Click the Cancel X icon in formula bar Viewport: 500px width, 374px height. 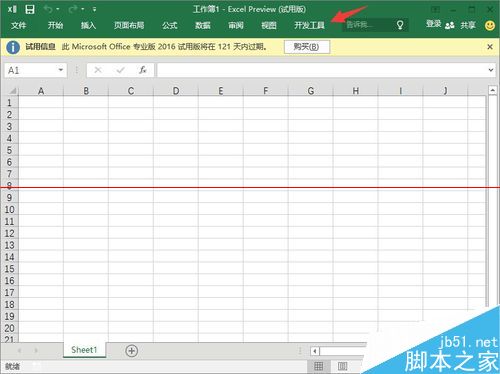(x=98, y=70)
